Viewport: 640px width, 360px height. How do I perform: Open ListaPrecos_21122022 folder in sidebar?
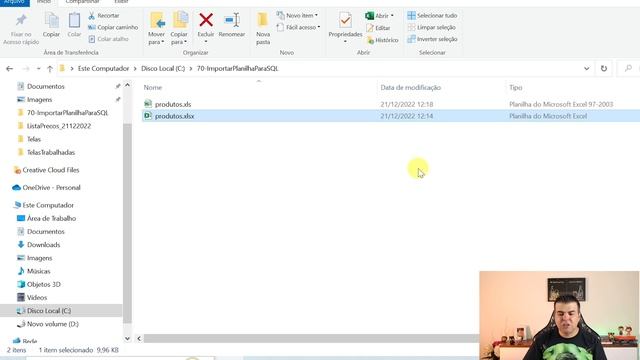58,126
